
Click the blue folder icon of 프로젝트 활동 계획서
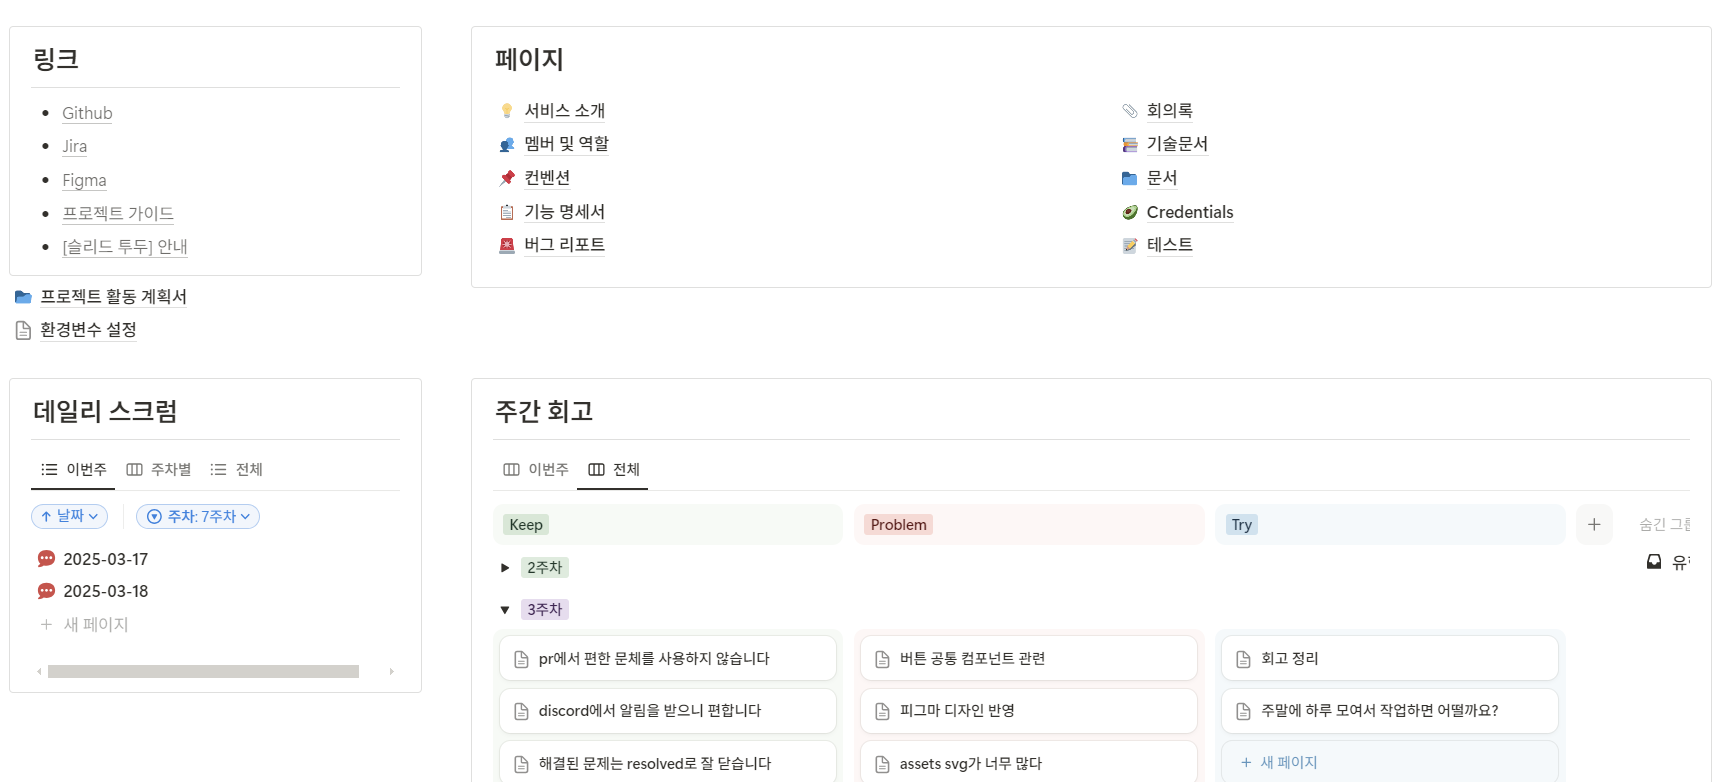coord(23,297)
